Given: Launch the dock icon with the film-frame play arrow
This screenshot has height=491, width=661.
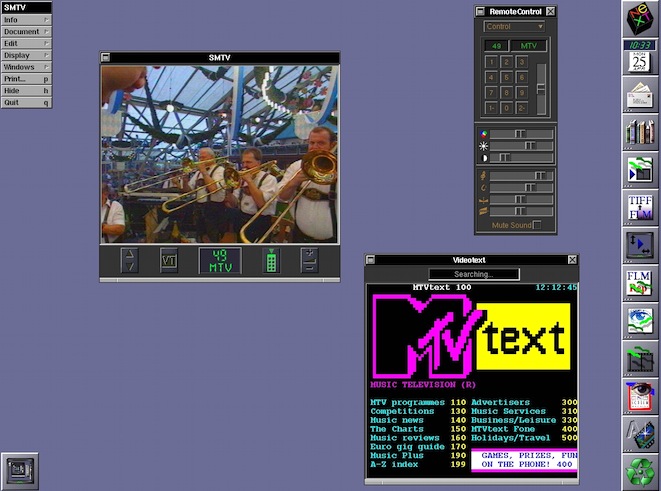Looking at the screenshot, I should (640, 169).
